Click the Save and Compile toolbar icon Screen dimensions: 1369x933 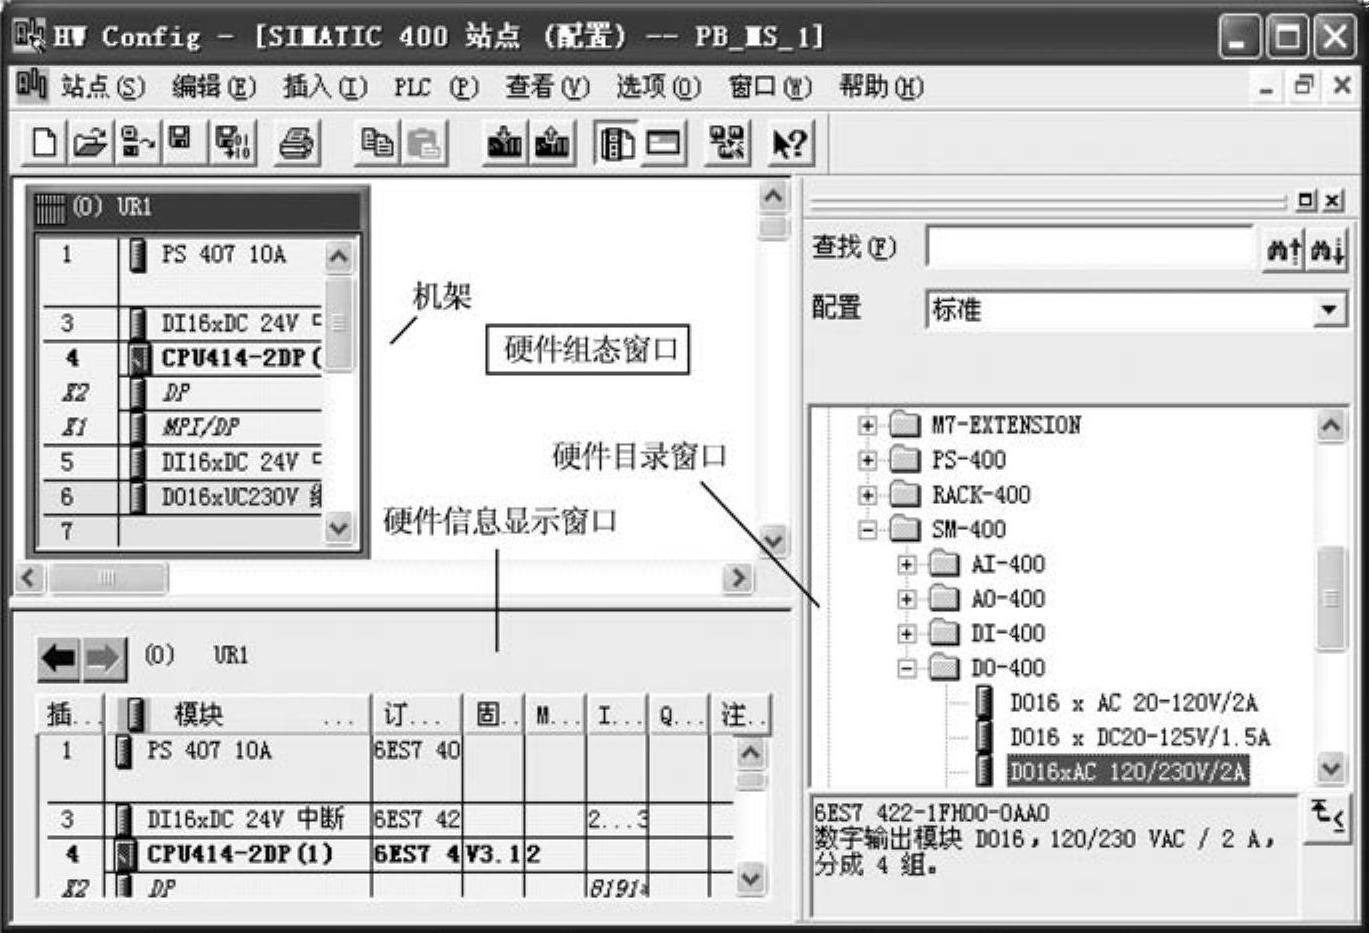click(234, 143)
